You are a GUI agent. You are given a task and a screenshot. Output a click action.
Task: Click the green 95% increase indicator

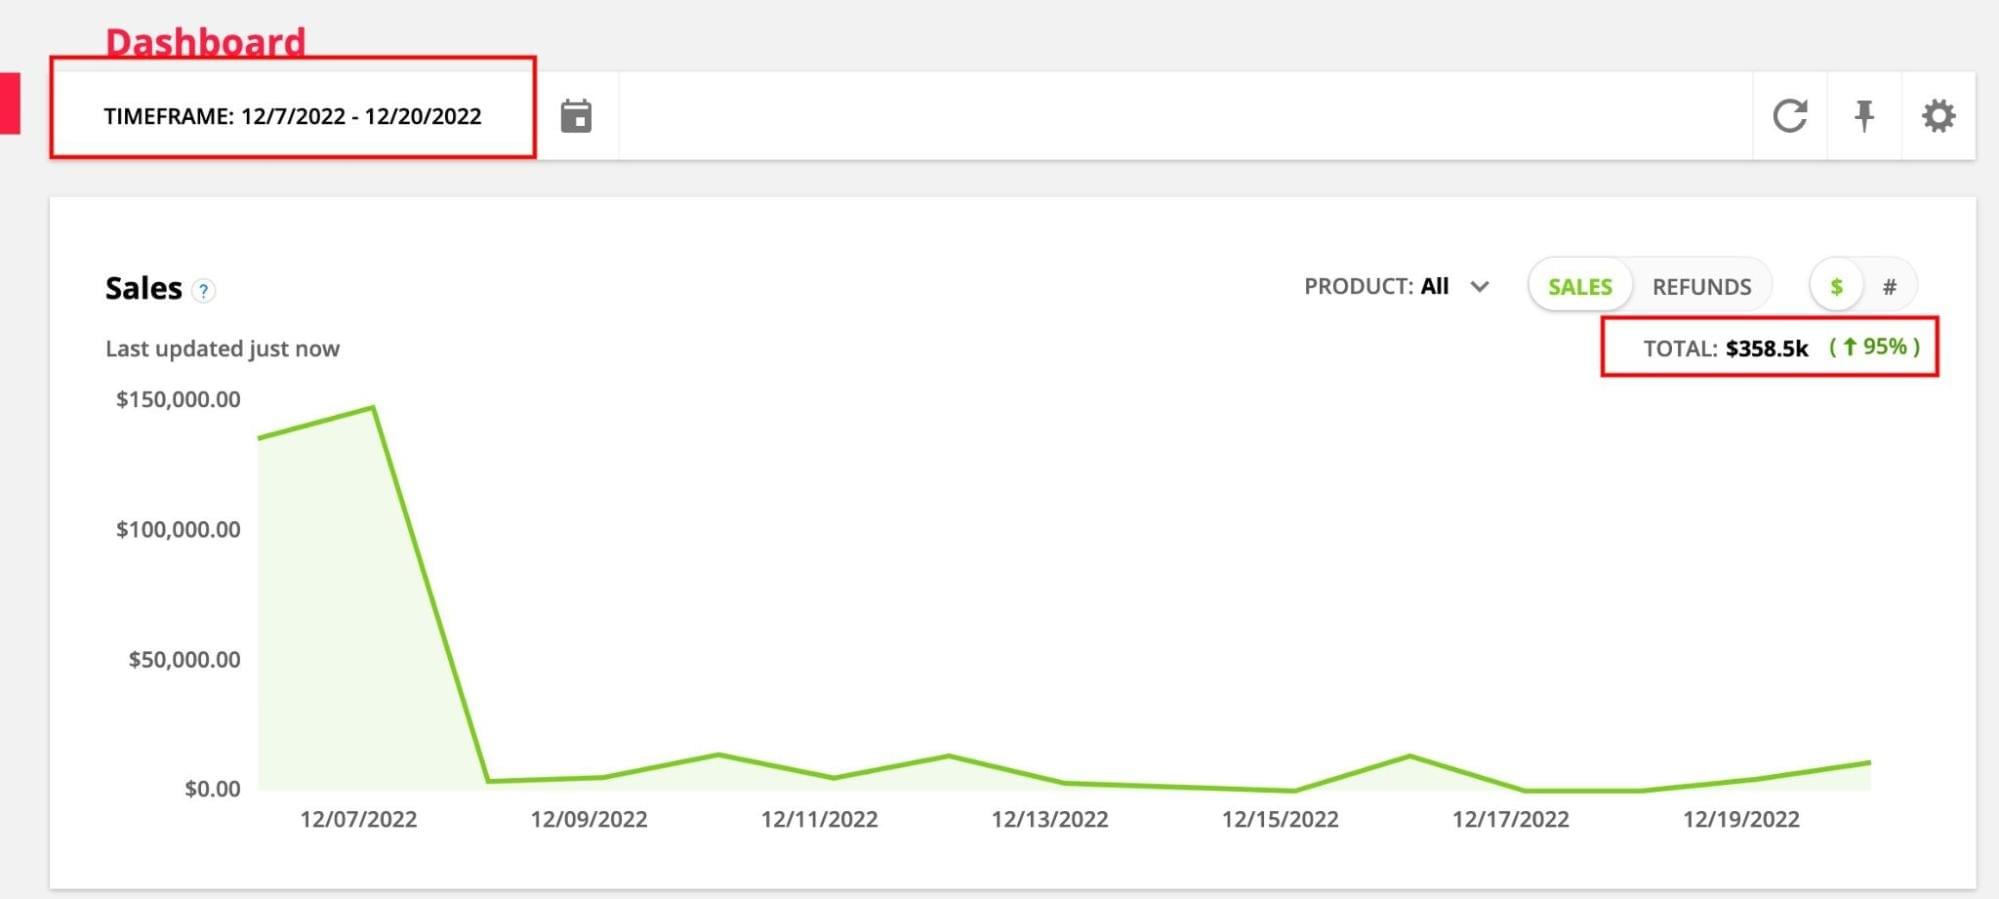[1874, 347]
